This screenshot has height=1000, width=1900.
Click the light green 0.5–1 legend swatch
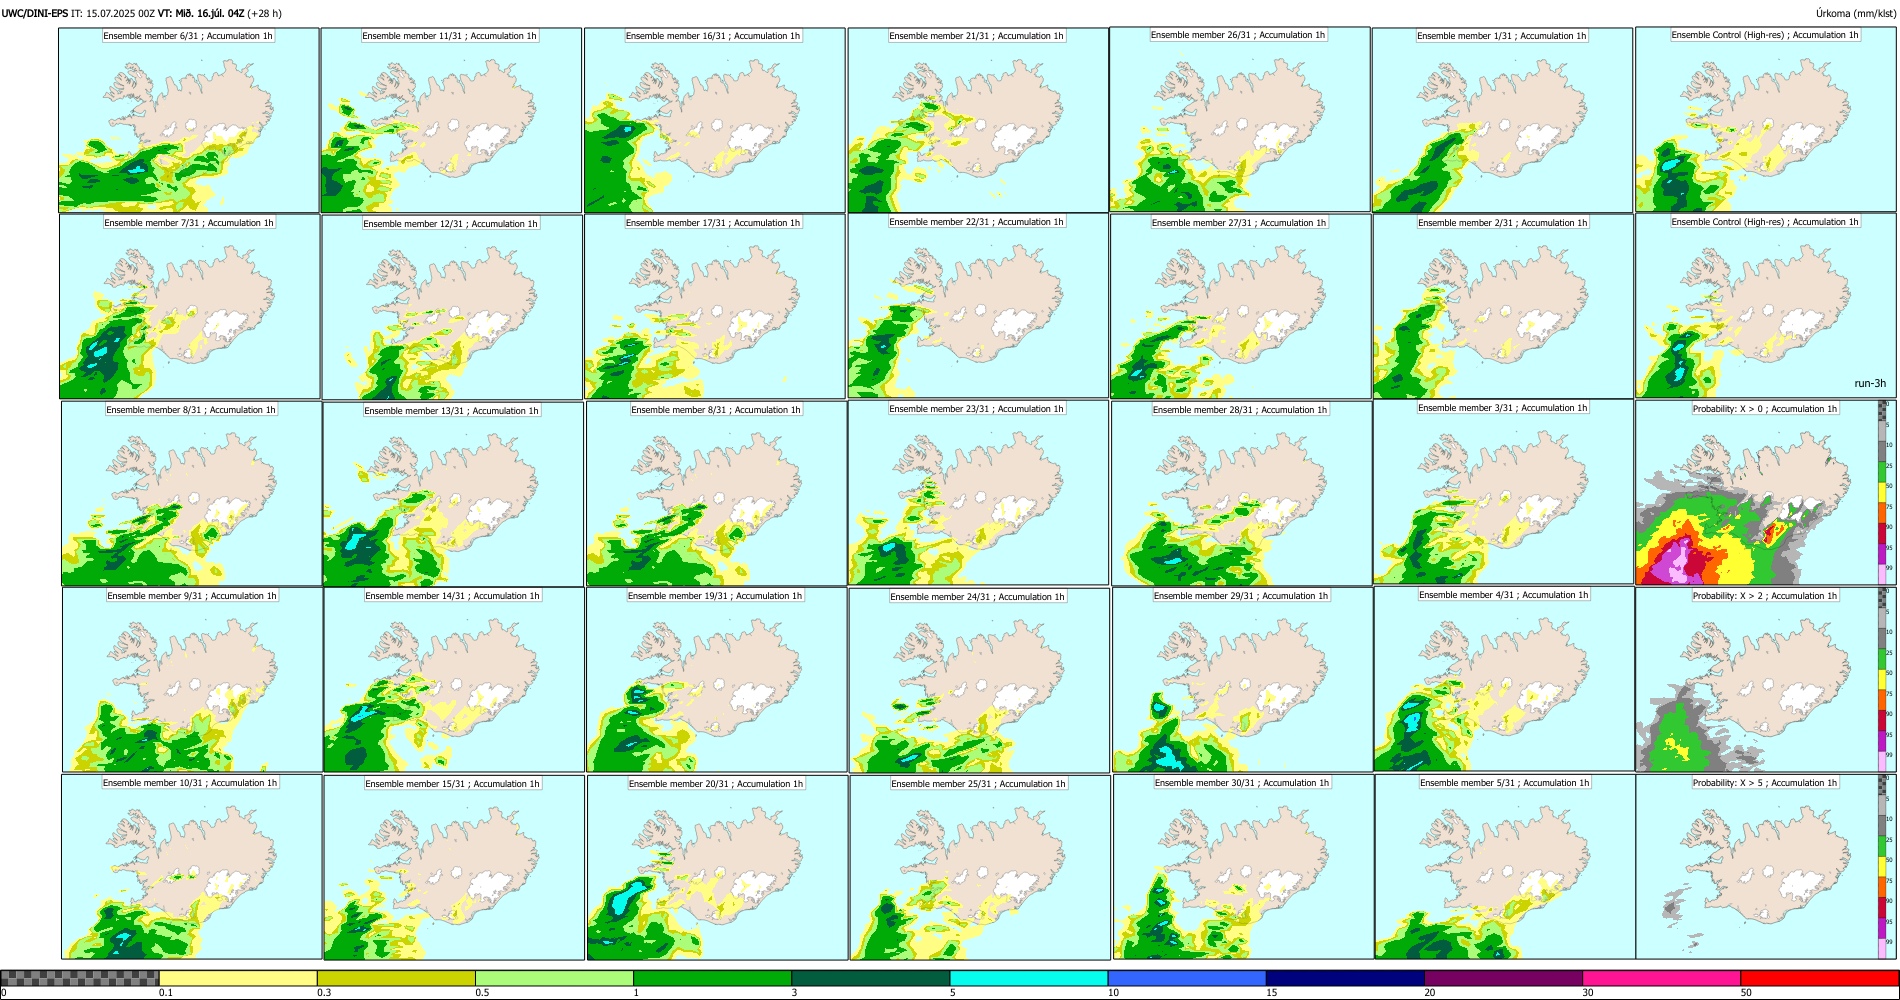(x=554, y=978)
